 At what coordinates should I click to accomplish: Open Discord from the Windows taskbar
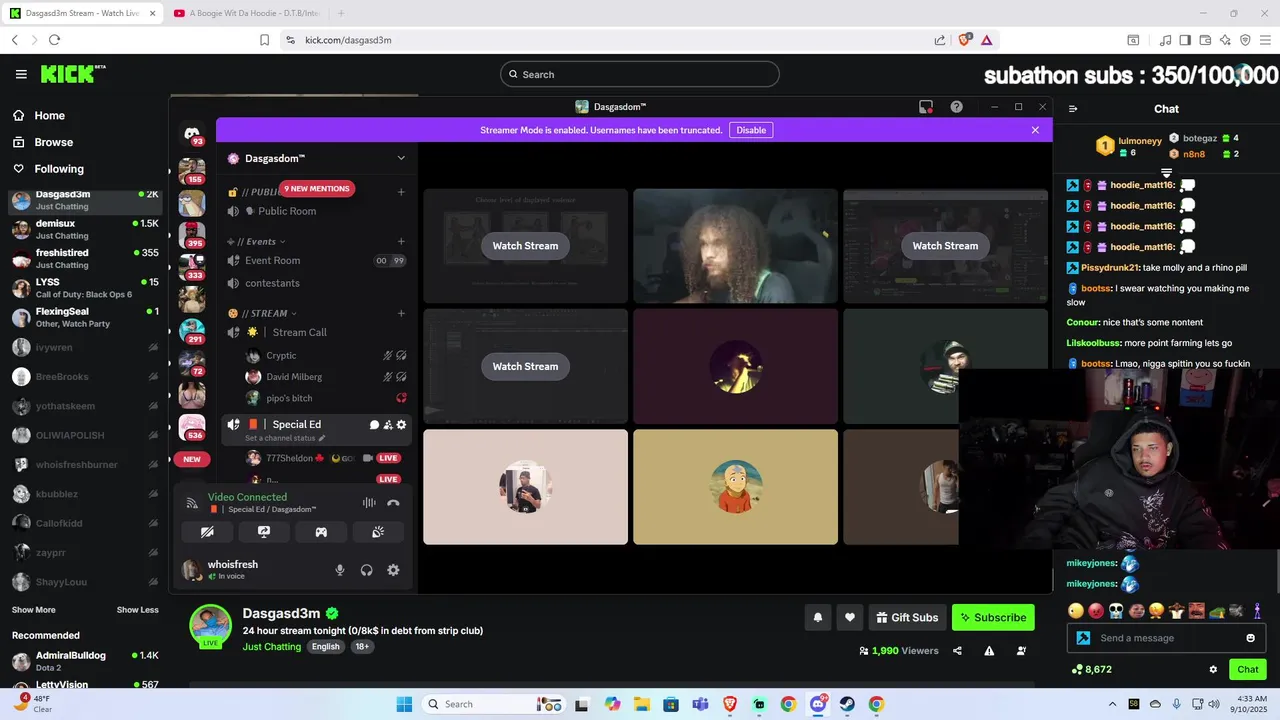pos(818,704)
